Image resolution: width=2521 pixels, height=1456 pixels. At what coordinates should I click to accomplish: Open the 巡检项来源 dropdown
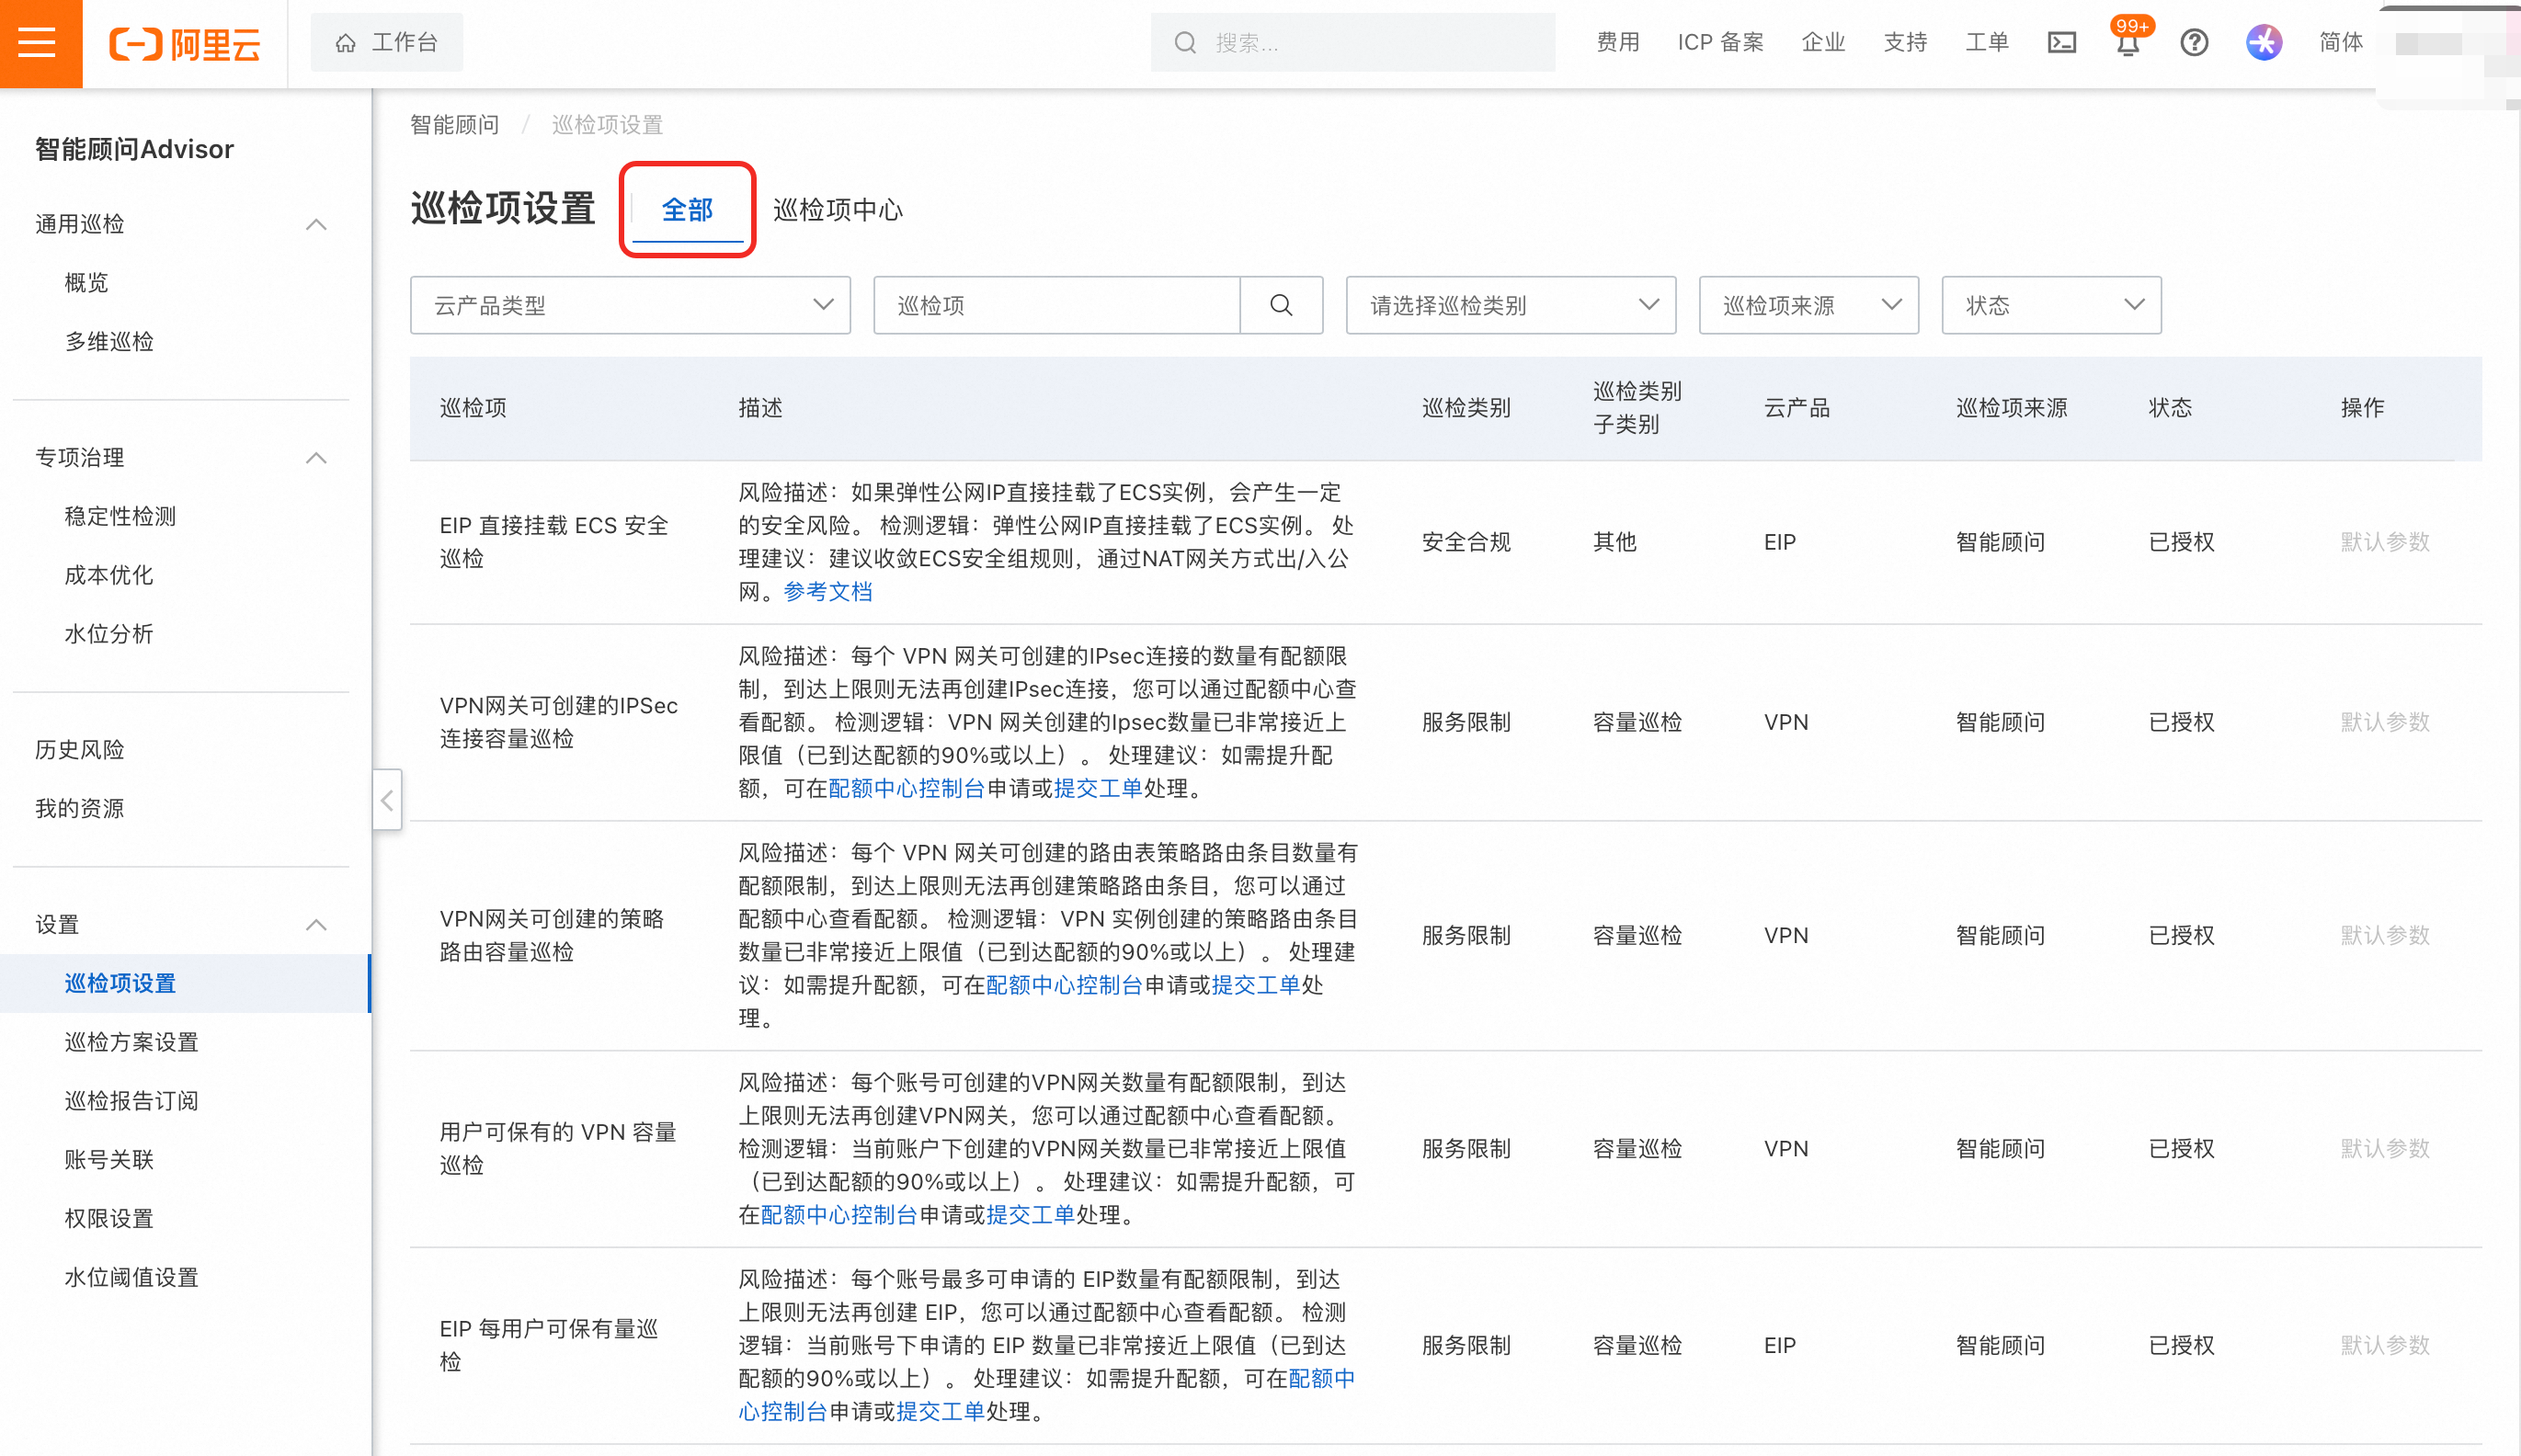[x=1808, y=305]
